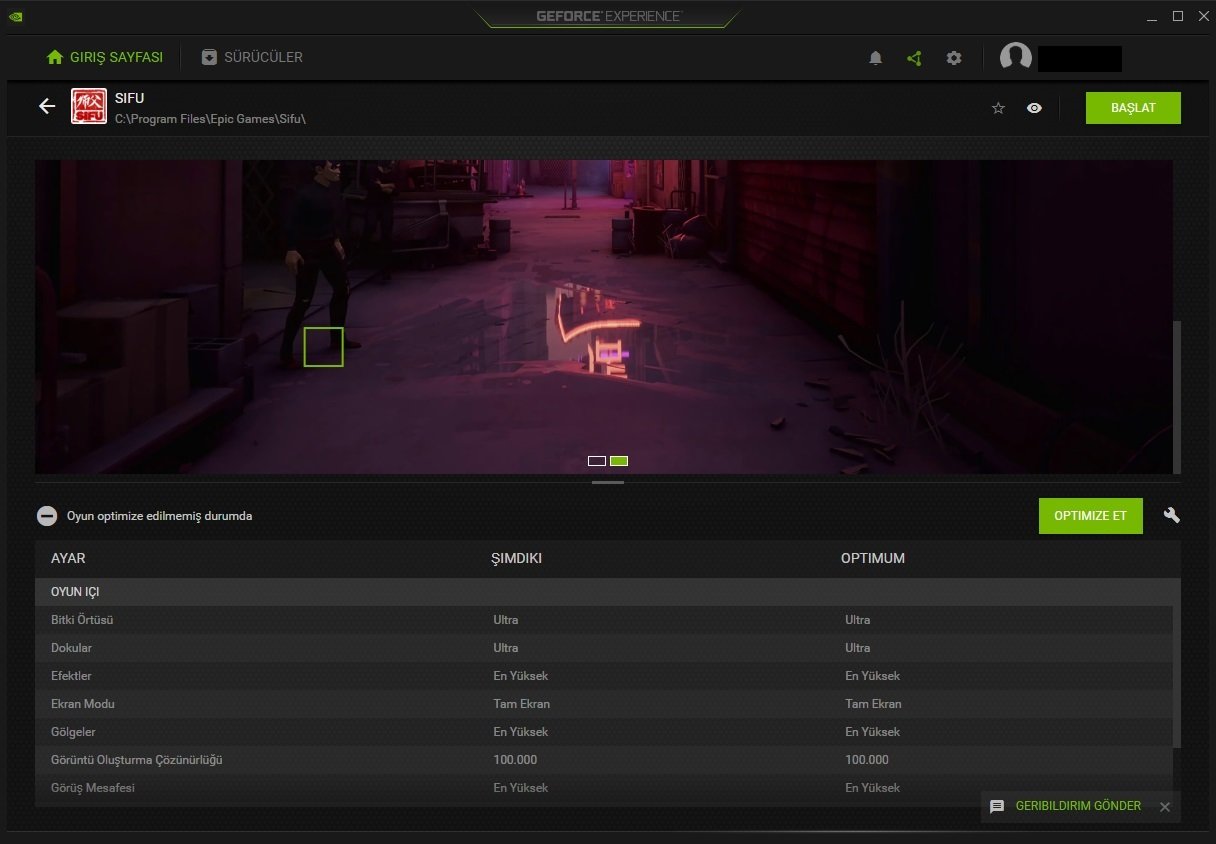Open the settings gear
The image size is (1216, 844).
(954, 58)
